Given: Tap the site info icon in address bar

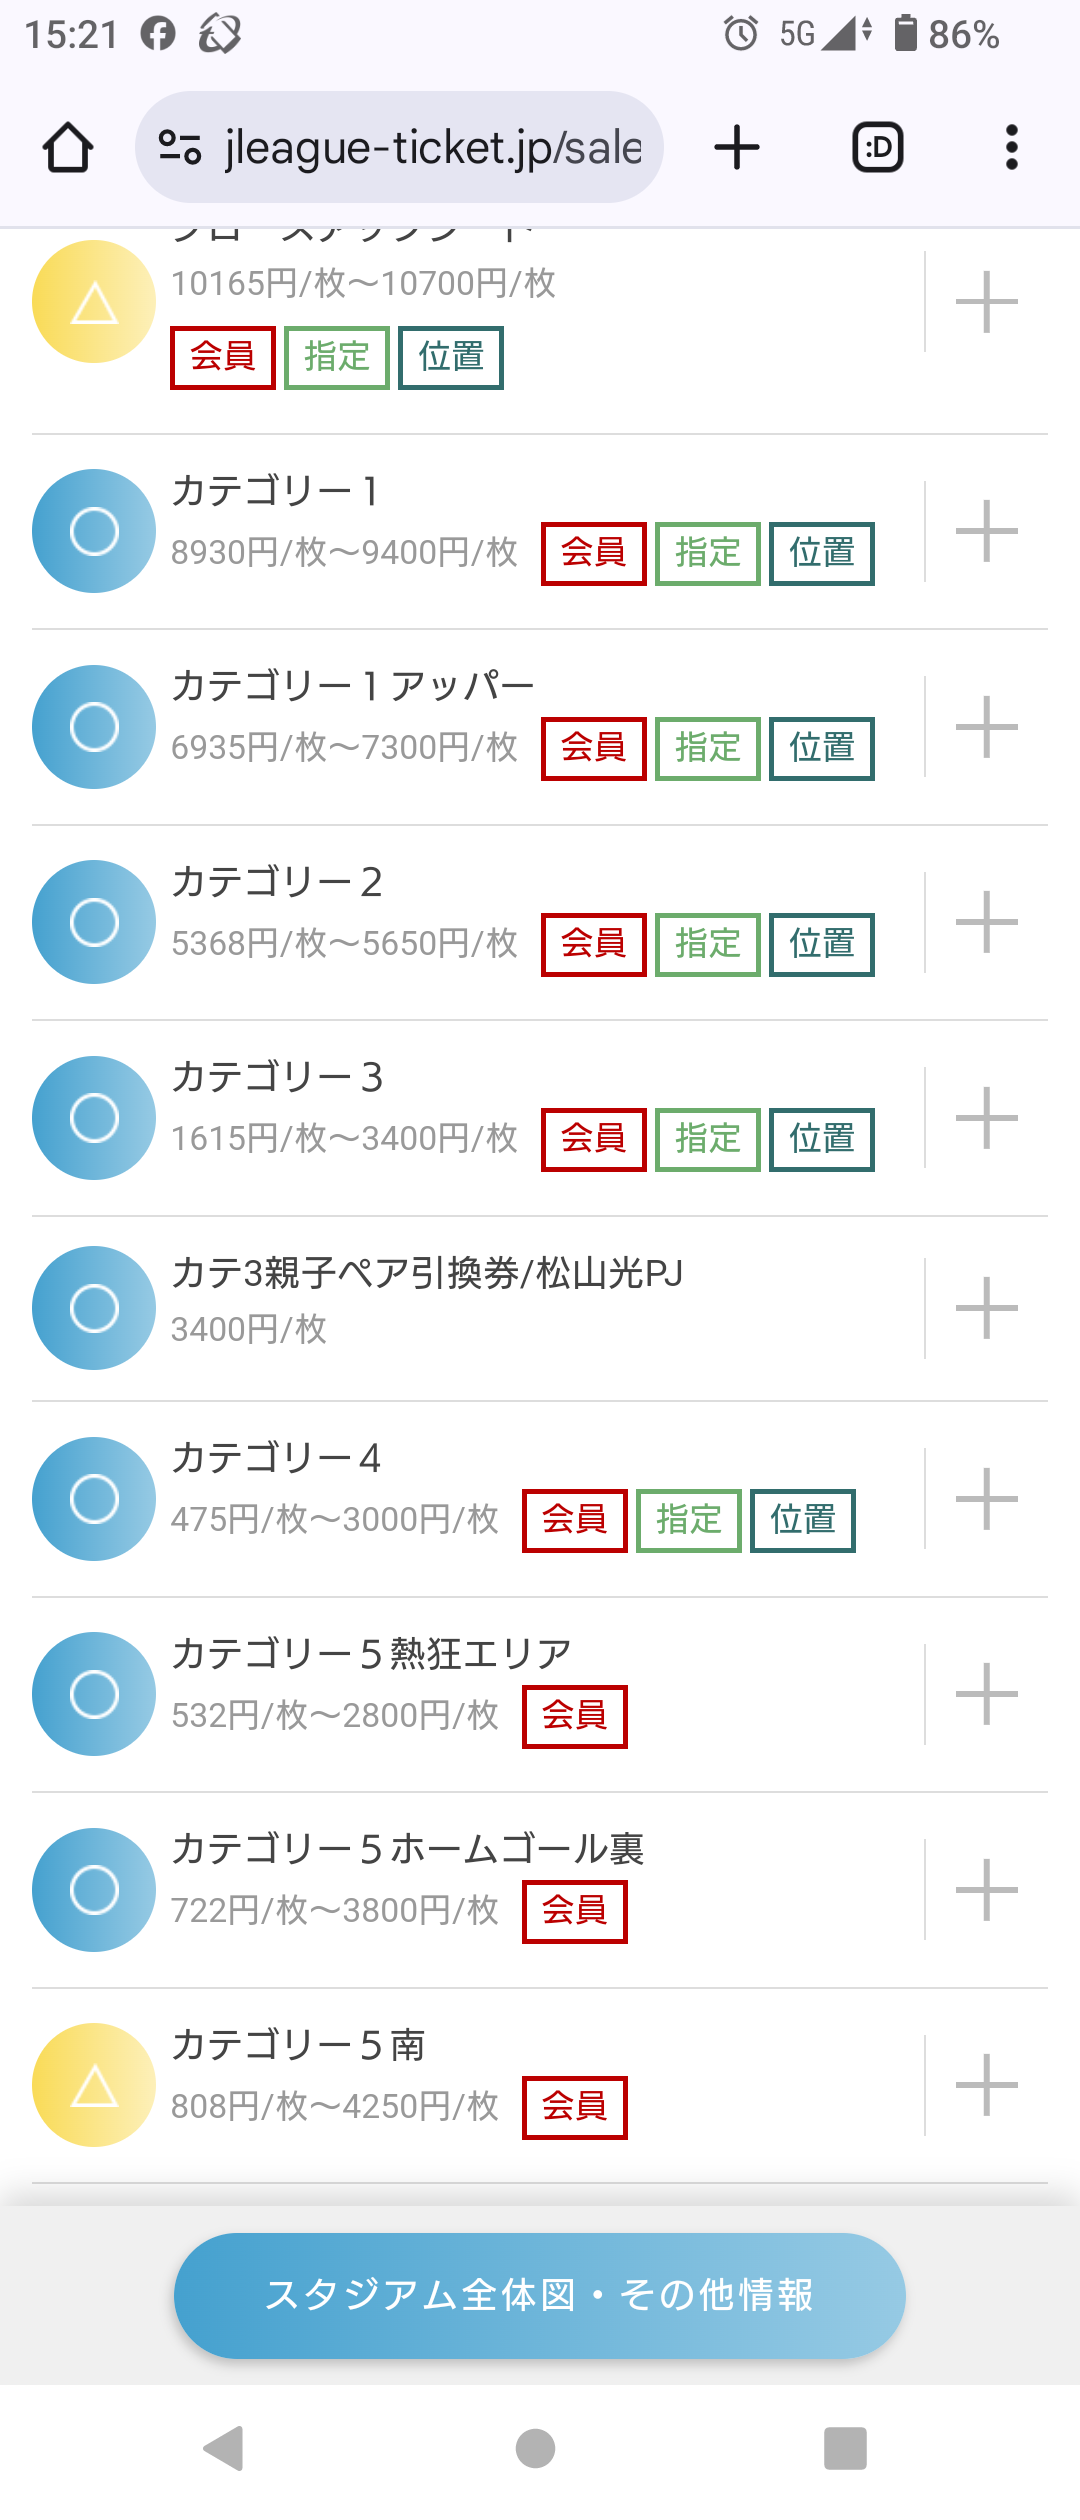Looking at the screenshot, I should [180, 148].
